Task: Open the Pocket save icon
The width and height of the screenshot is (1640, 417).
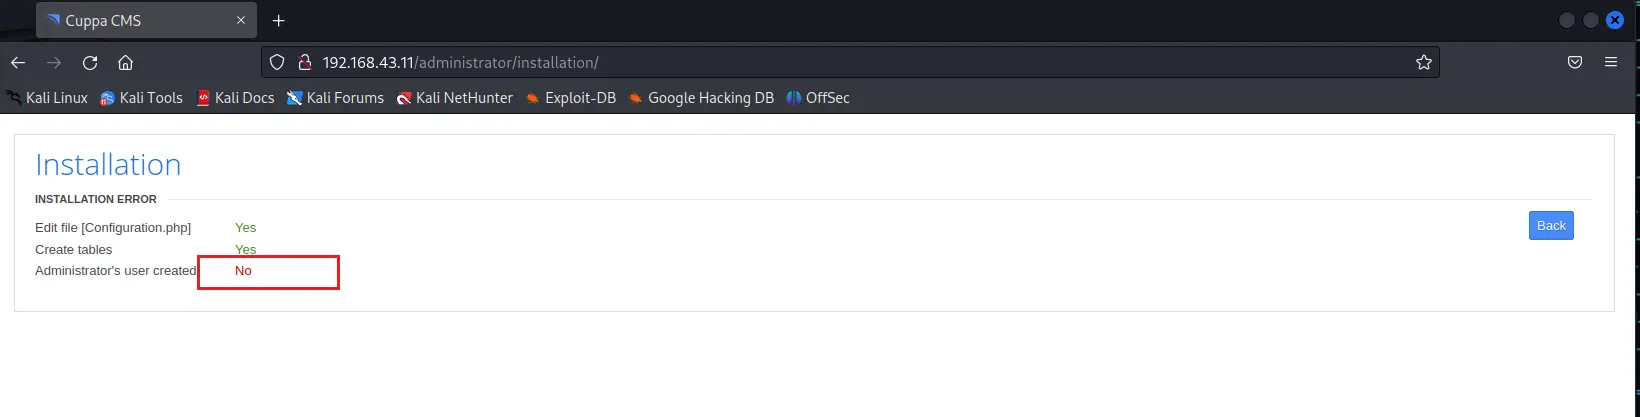Action: 1574,62
